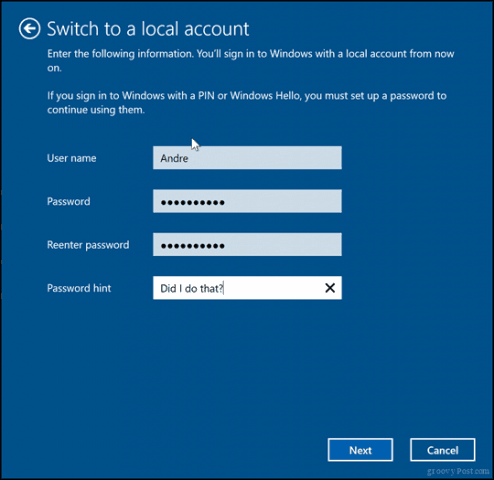Screen dimensions: 494x480
Task: Click the masked dots in Reenter password
Action: click(x=193, y=246)
